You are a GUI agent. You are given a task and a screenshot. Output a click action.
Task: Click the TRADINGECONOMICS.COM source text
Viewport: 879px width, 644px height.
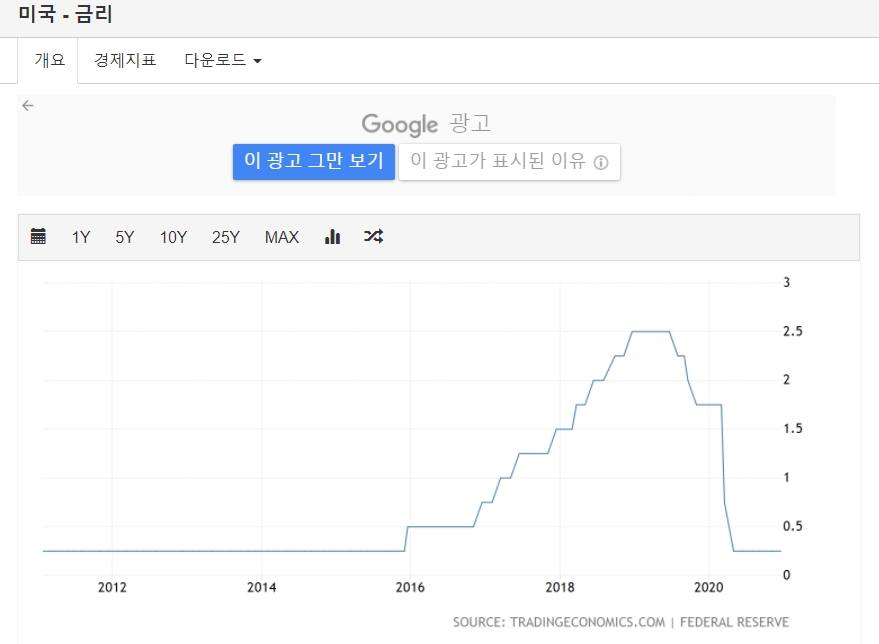pos(587,622)
